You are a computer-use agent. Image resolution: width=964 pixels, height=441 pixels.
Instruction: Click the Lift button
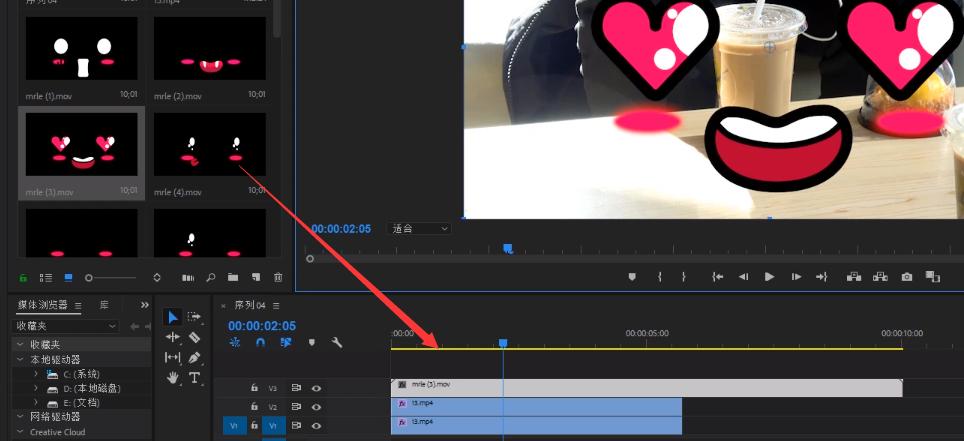tap(853, 277)
